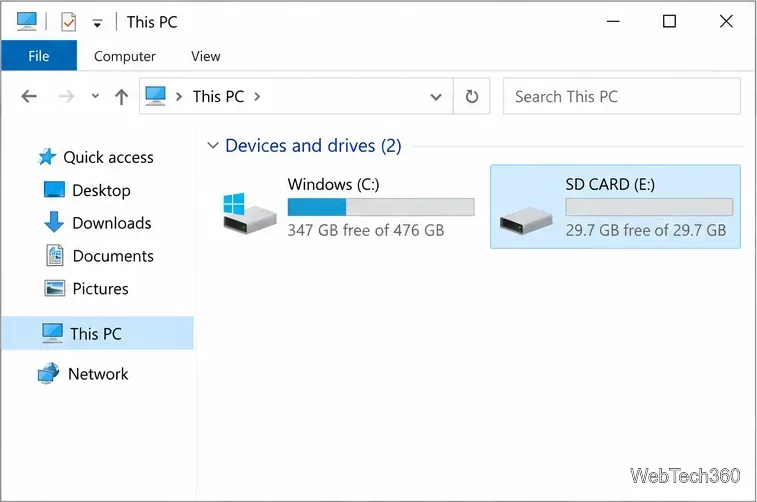This screenshot has height=502, width=757.
Task: Go up one level with Up arrow
Action: pos(122,97)
